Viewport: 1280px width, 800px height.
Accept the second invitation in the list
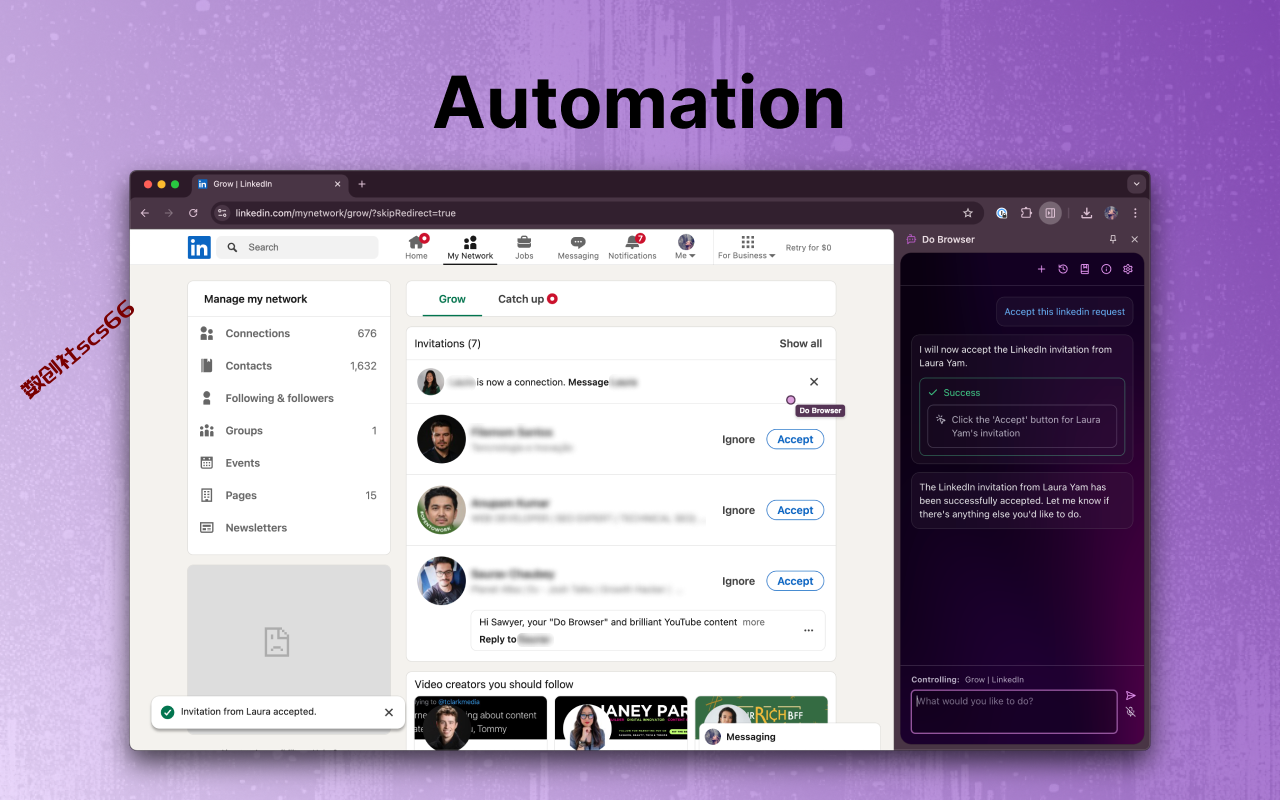point(795,510)
